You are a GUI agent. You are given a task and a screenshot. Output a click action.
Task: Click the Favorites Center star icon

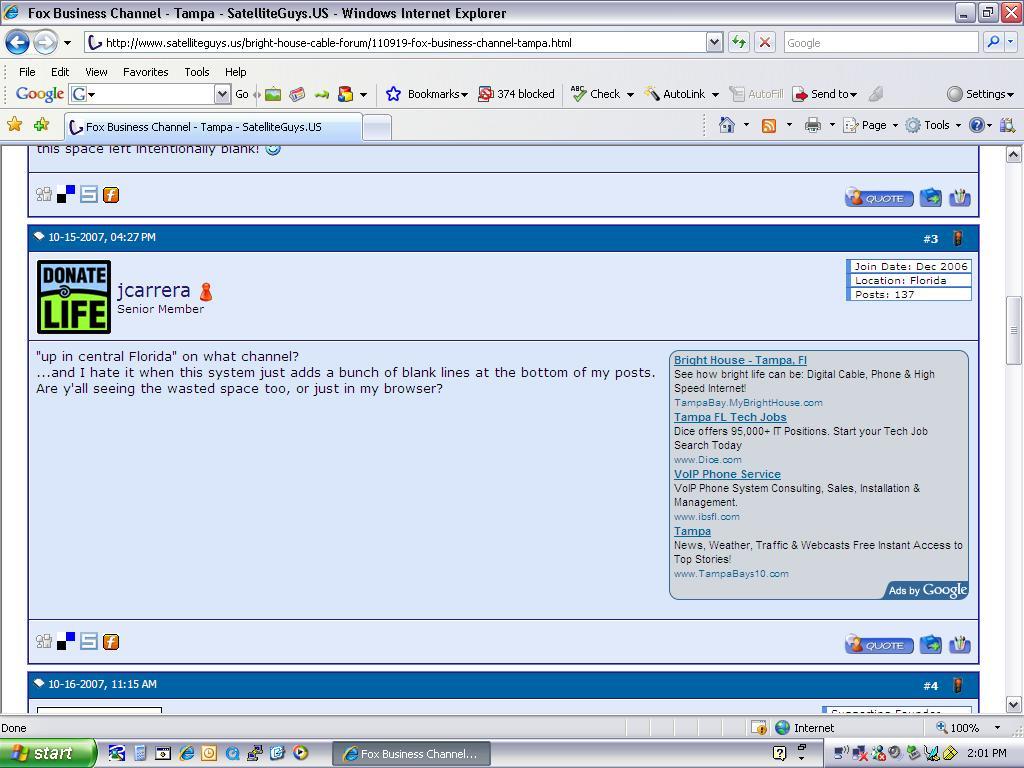point(14,124)
